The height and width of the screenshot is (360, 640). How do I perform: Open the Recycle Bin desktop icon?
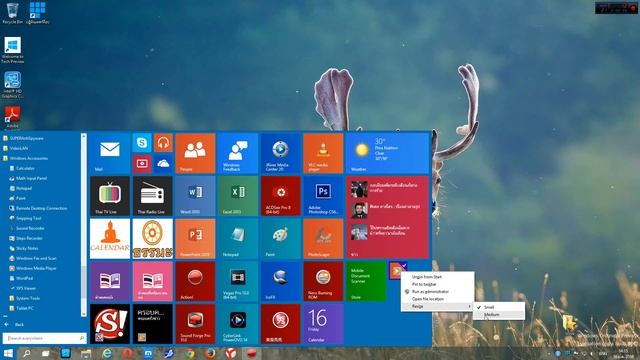(13, 13)
